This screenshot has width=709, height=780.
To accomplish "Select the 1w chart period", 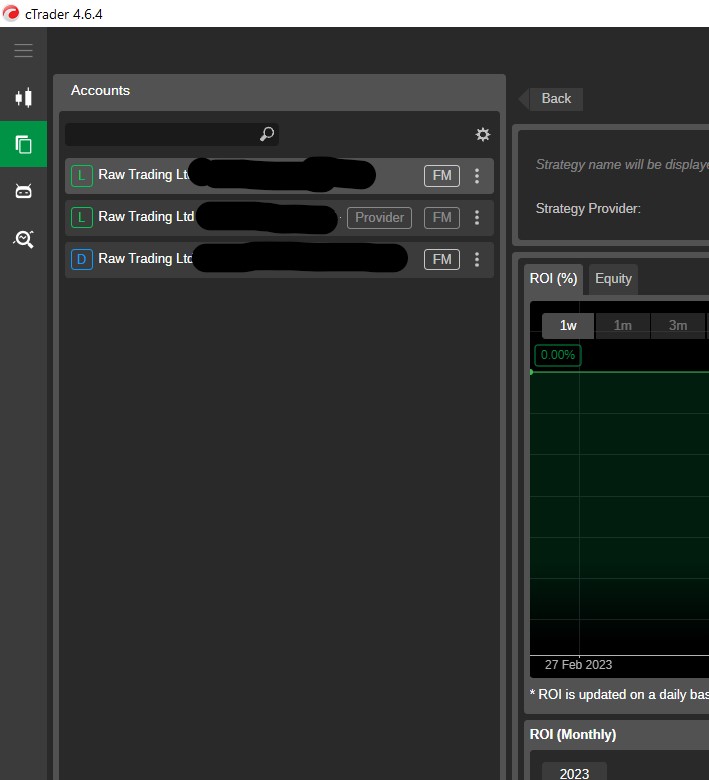I will click(x=568, y=325).
